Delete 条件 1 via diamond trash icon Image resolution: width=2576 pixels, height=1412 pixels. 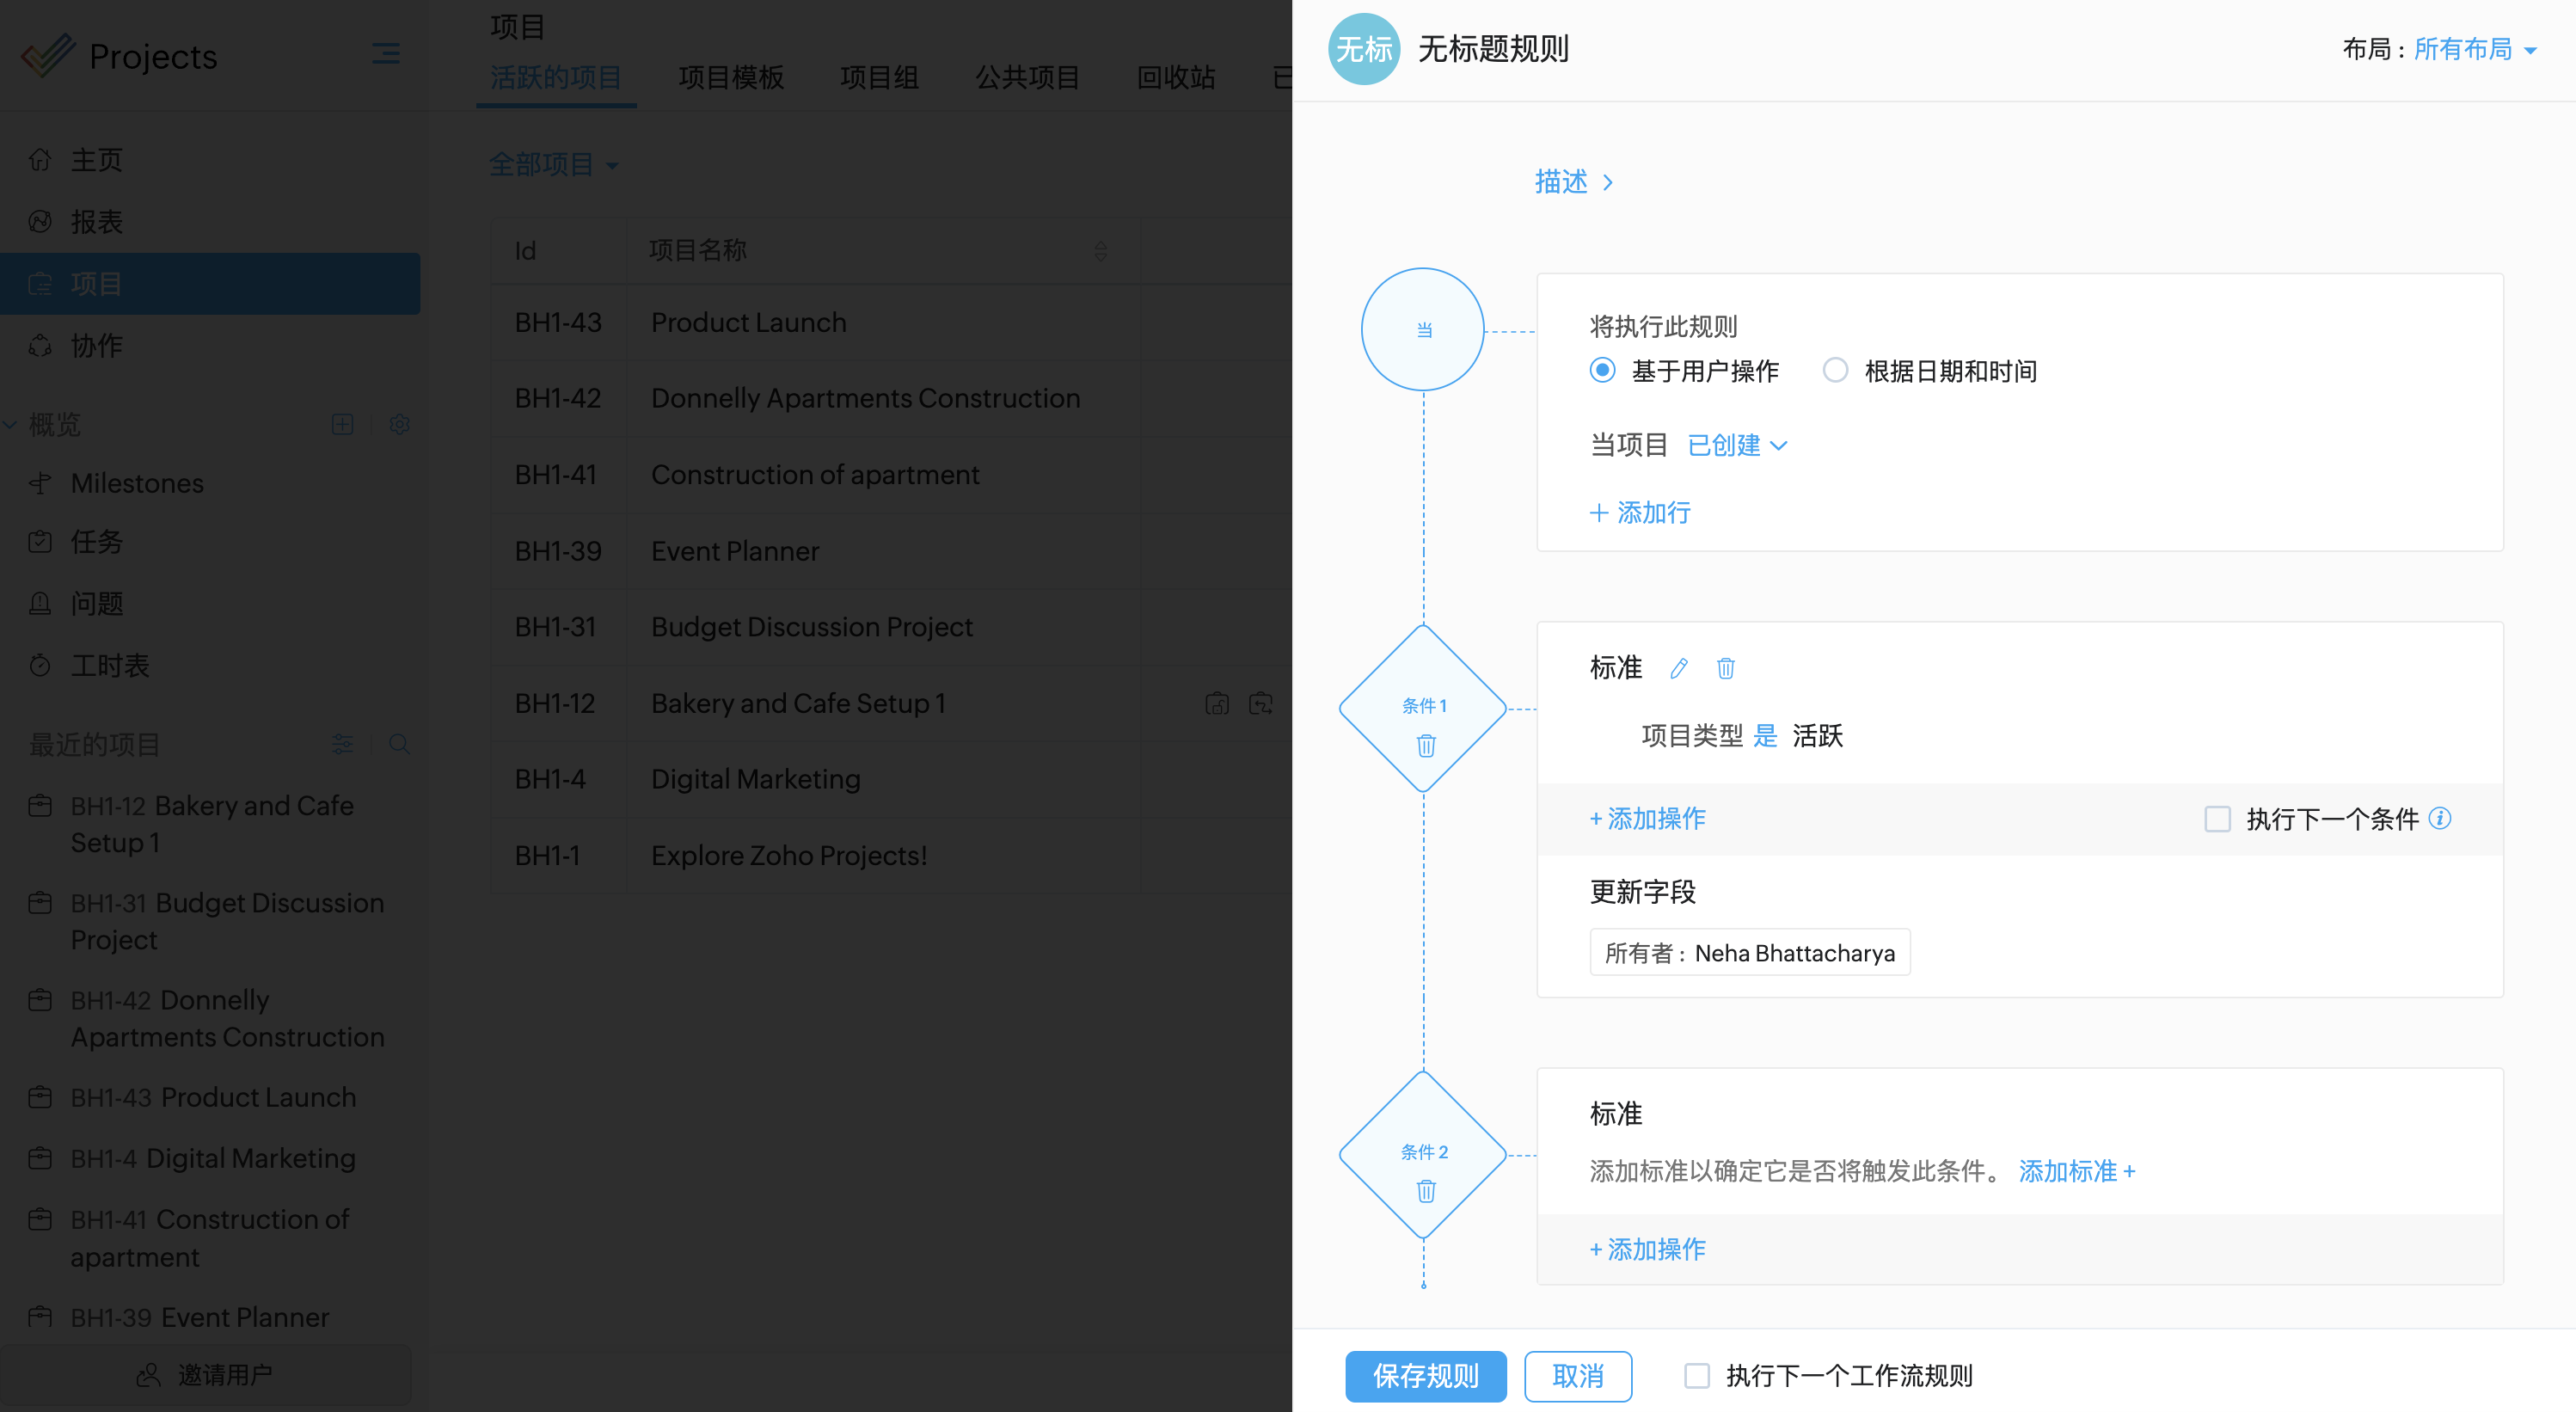(1426, 746)
